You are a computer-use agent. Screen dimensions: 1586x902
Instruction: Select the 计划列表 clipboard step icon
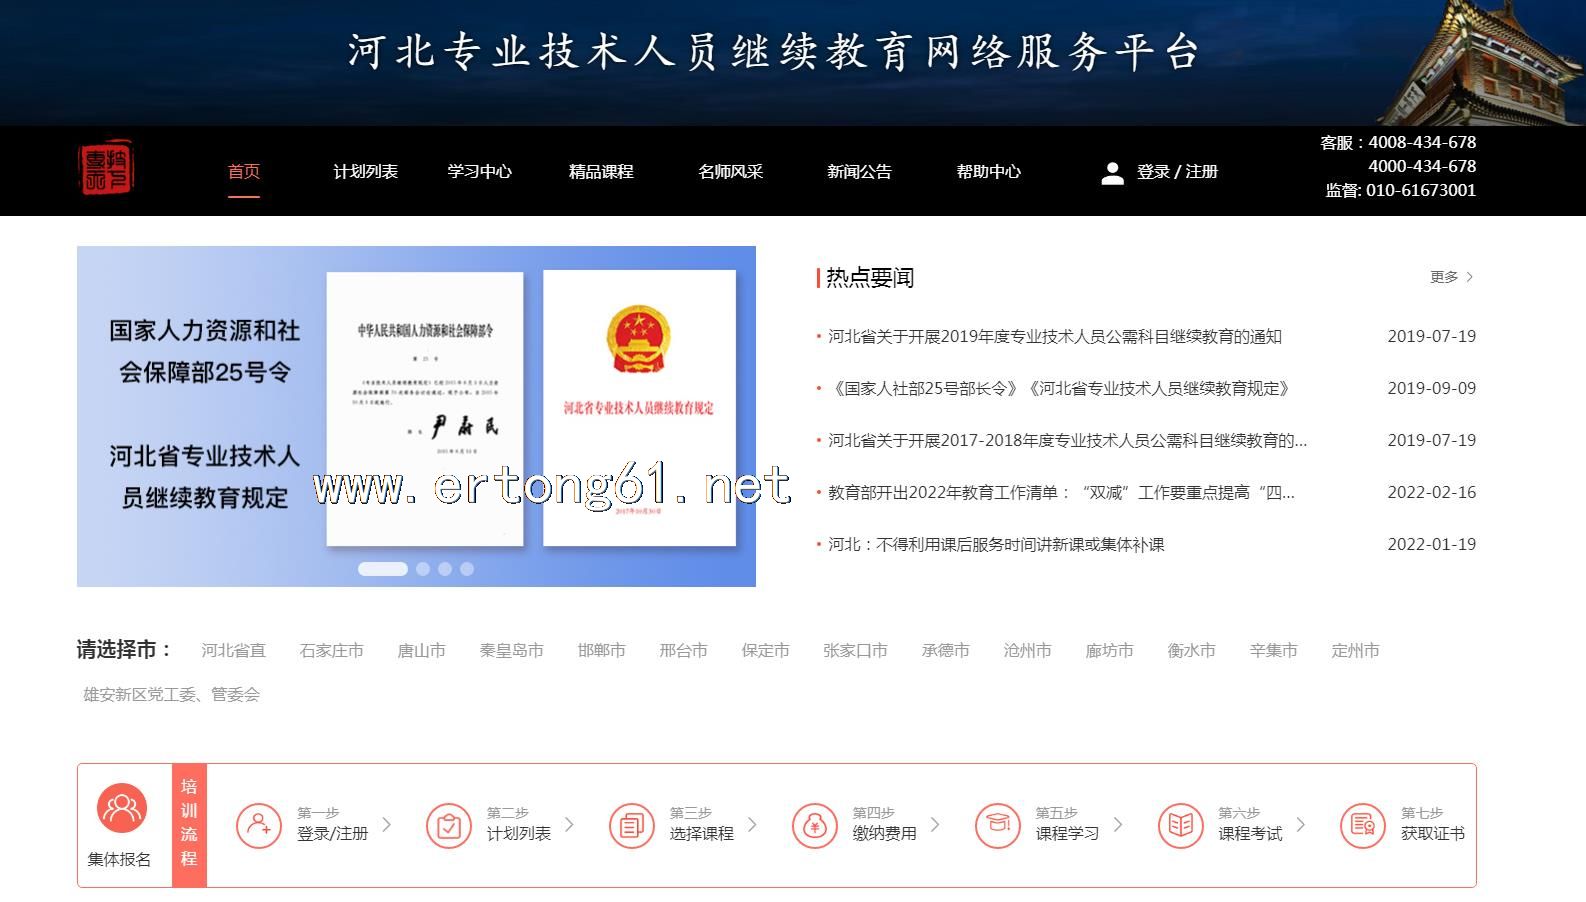click(448, 826)
